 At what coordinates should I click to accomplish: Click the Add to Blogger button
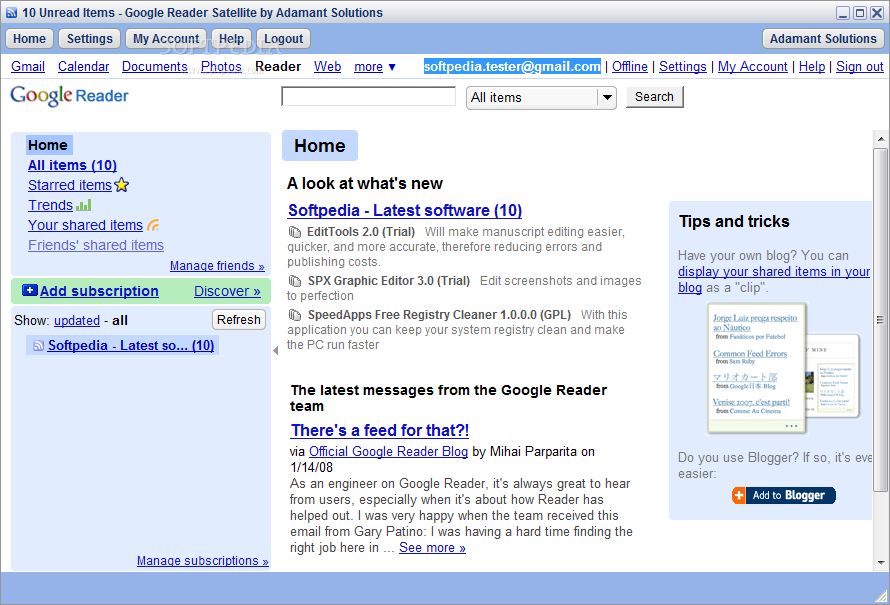(783, 495)
